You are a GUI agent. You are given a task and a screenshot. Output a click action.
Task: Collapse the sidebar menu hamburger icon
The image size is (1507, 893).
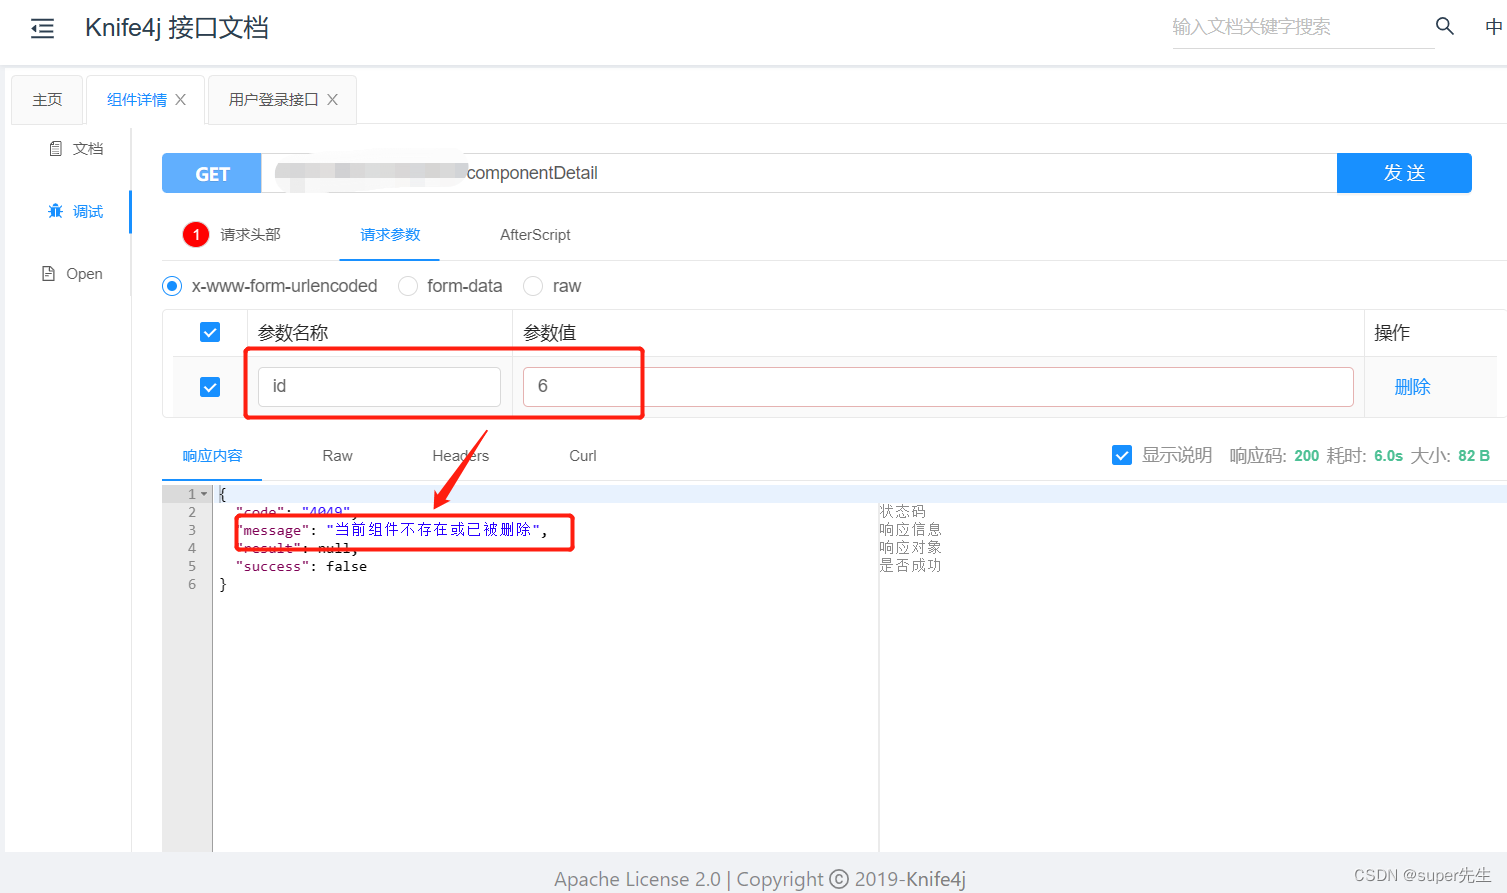point(42,28)
